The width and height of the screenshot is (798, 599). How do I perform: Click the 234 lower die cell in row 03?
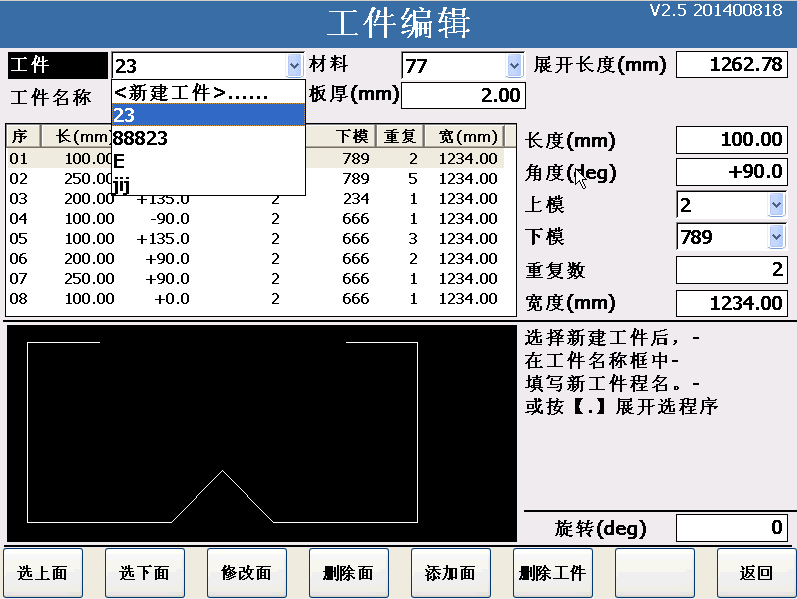(356, 198)
